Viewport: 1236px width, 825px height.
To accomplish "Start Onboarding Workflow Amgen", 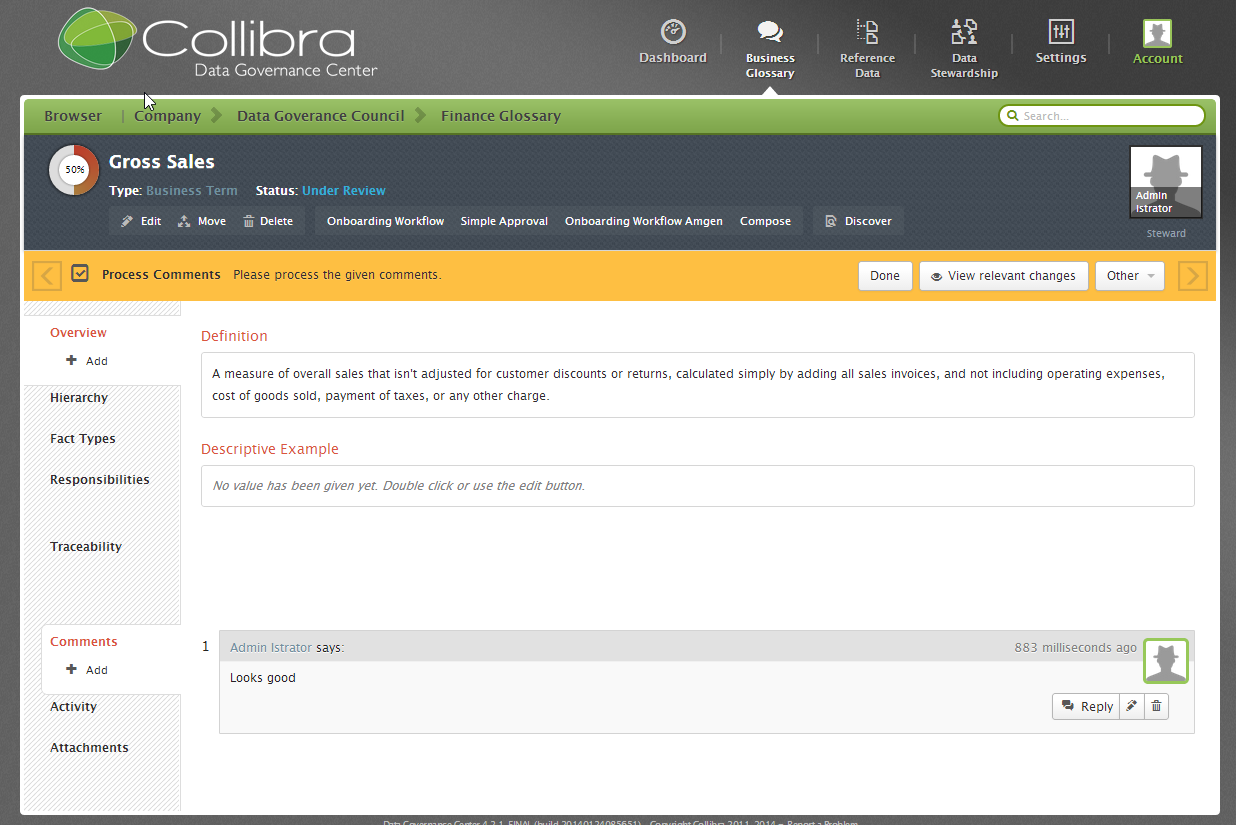I will coord(644,221).
